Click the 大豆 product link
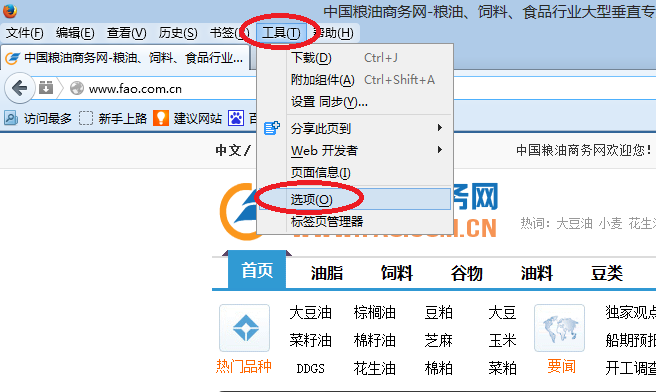The image size is (656, 392). [x=502, y=313]
